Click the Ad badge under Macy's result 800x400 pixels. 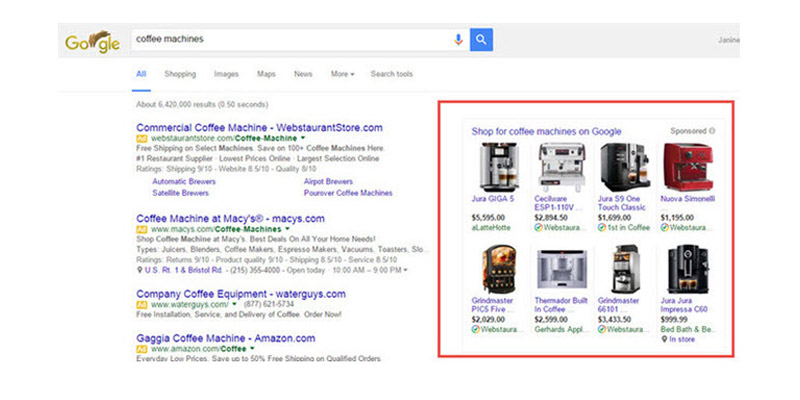[x=141, y=230]
